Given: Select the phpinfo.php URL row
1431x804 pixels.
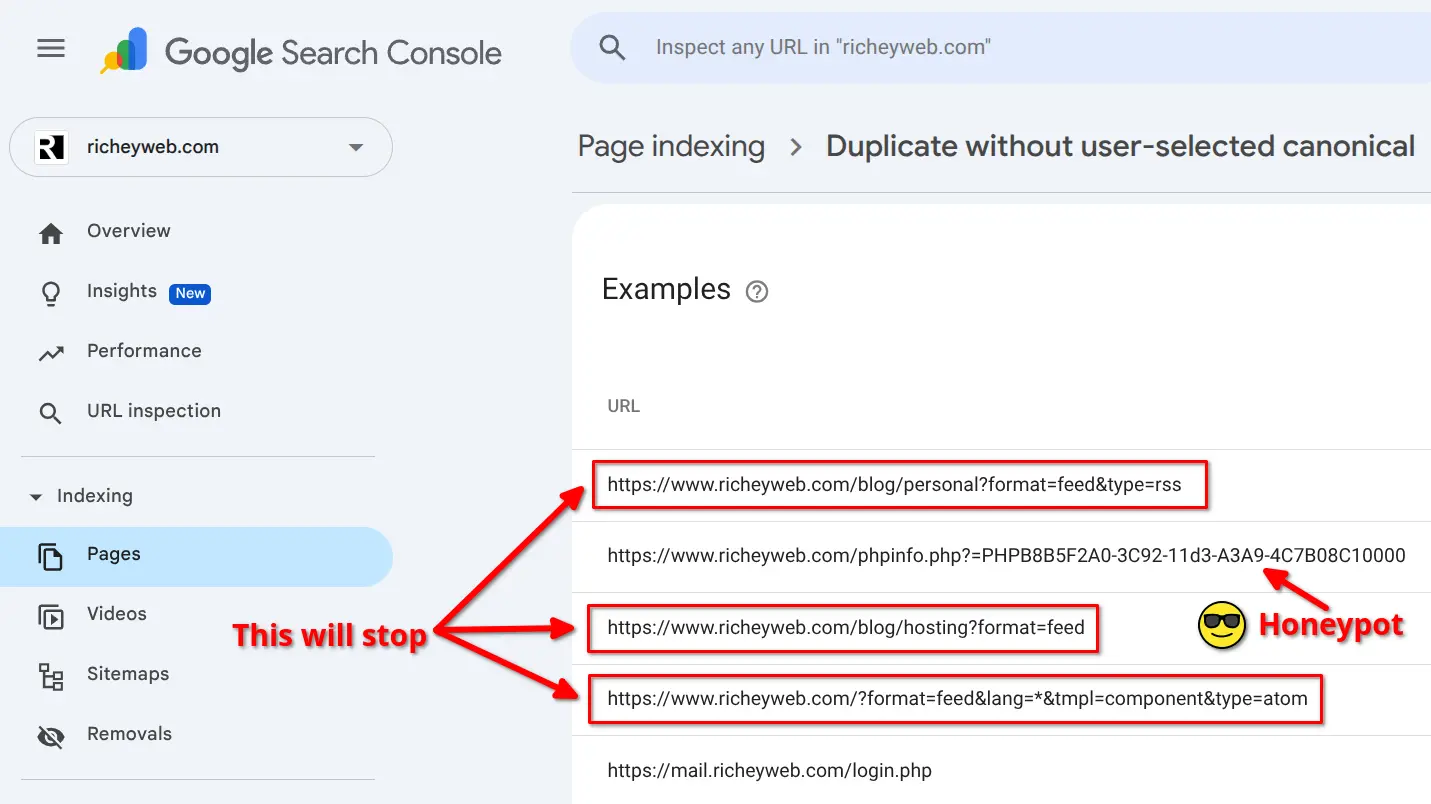Looking at the screenshot, I should tap(1005, 556).
